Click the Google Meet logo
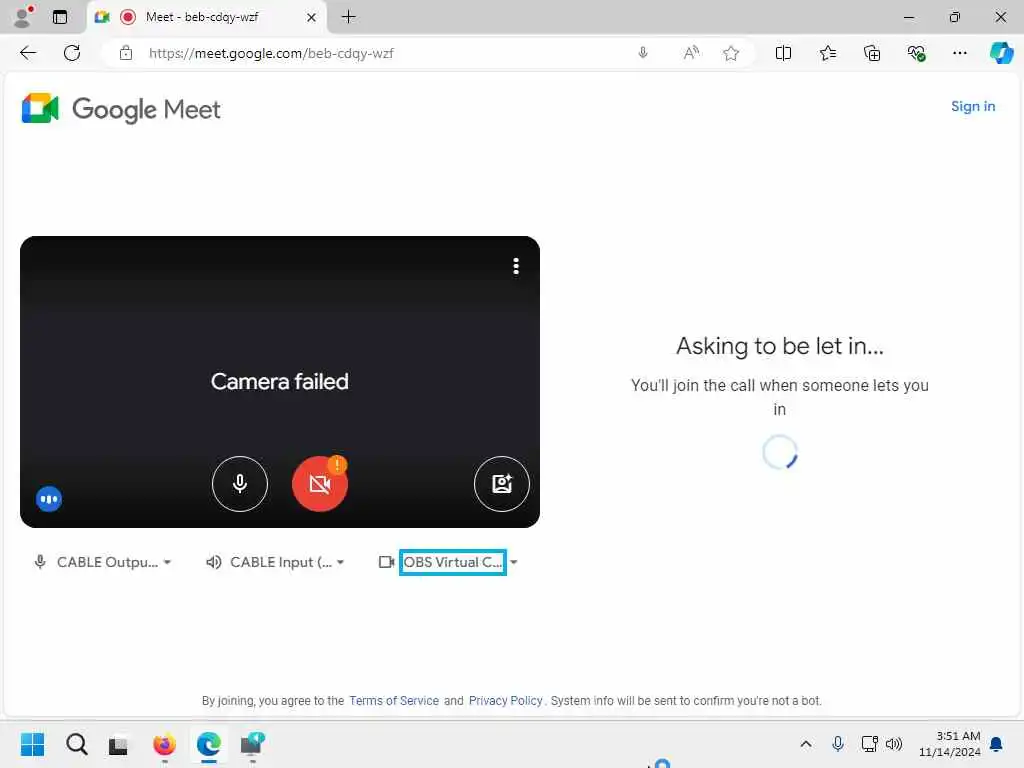The image size is (1024, 768). [x=121, y=109]
